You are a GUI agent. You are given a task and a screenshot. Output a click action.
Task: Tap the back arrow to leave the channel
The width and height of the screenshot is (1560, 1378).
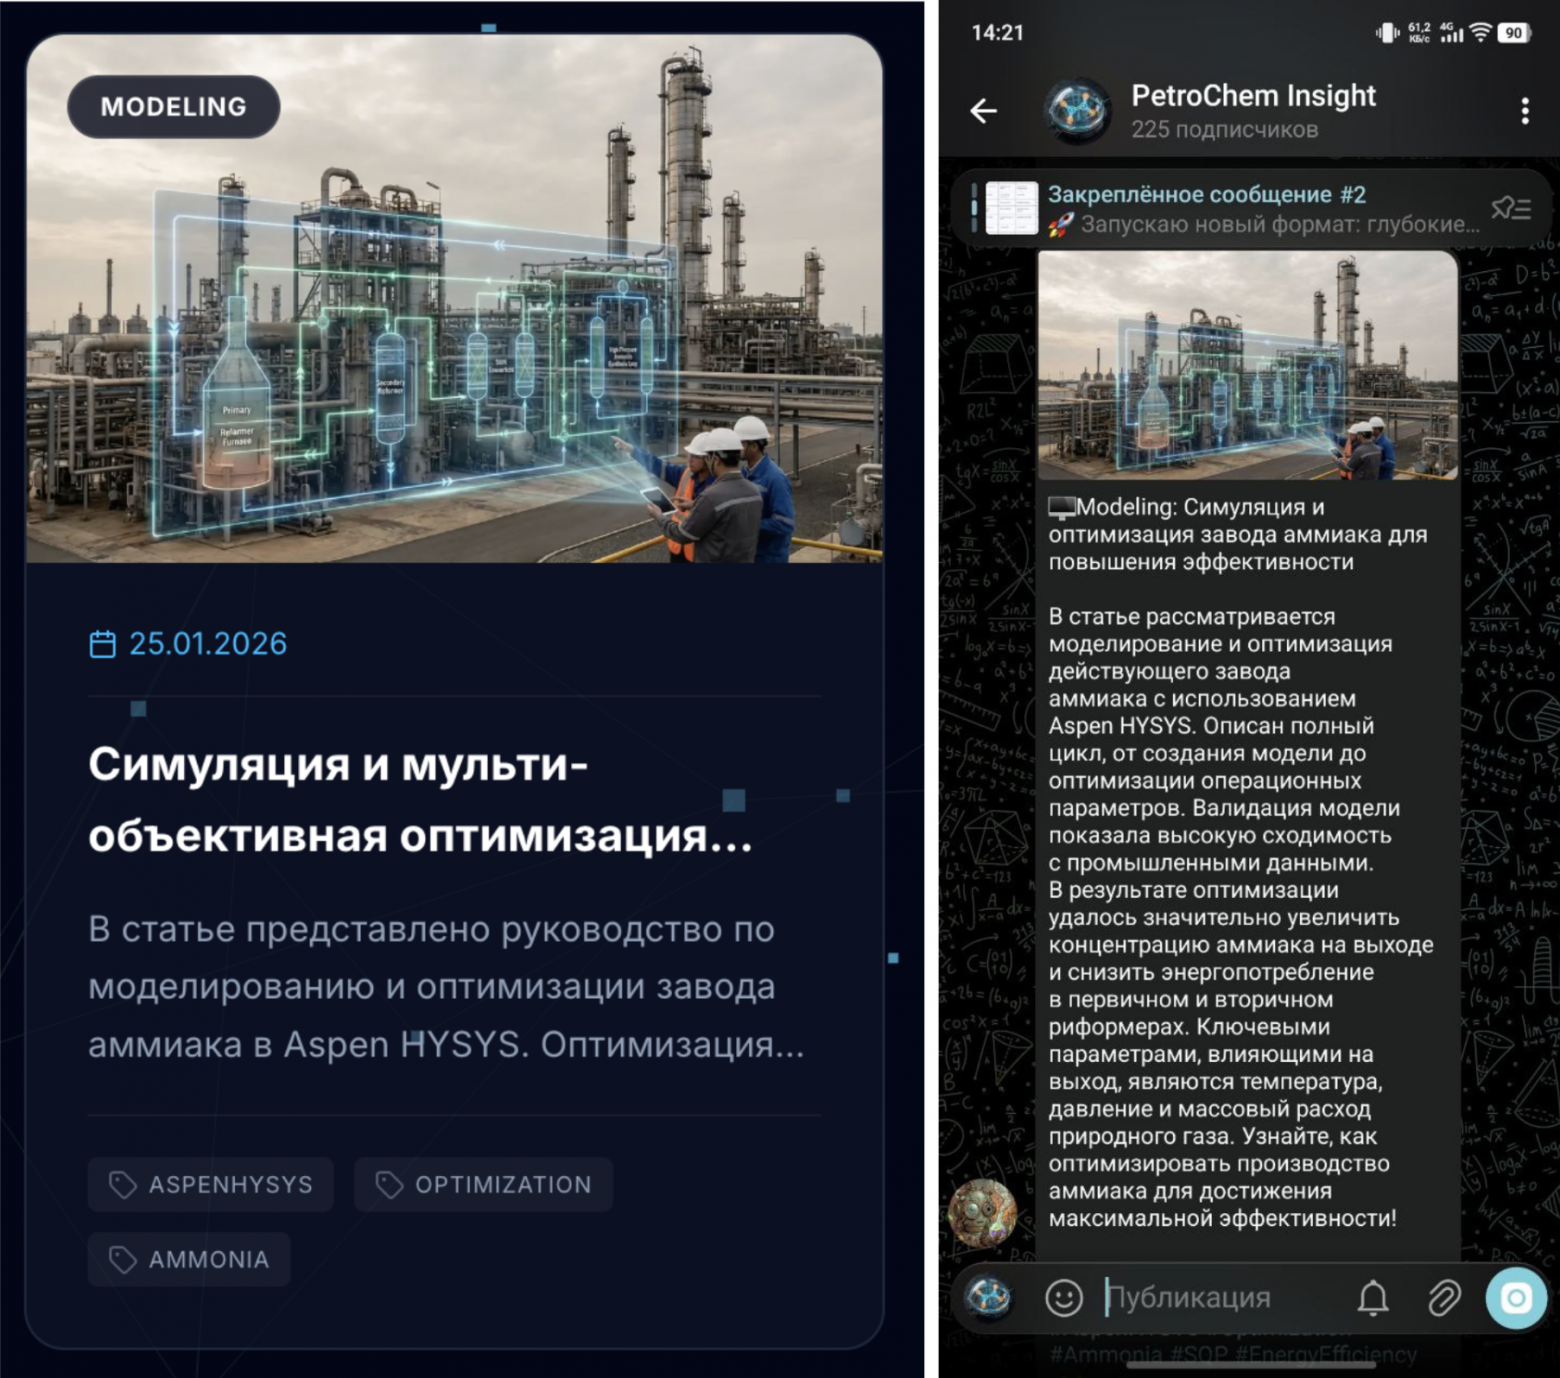pos(983,111)
